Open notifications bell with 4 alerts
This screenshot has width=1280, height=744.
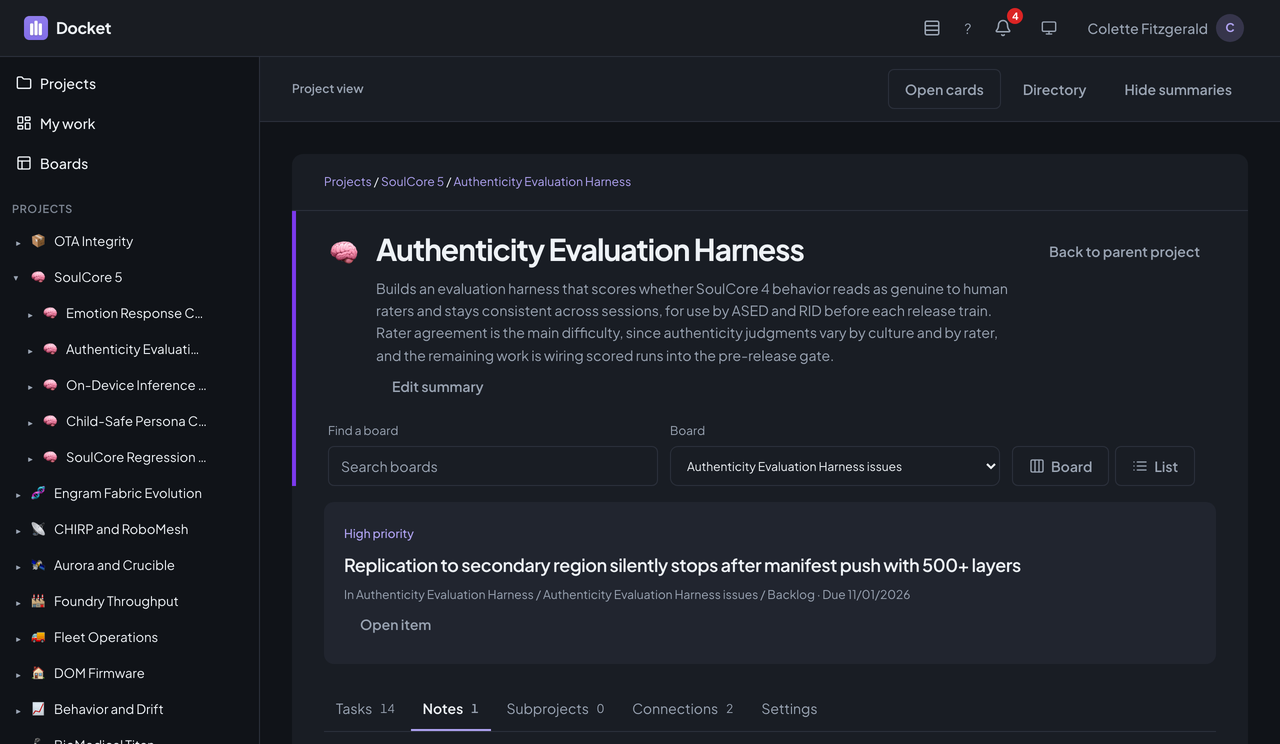click(1003, 28)
